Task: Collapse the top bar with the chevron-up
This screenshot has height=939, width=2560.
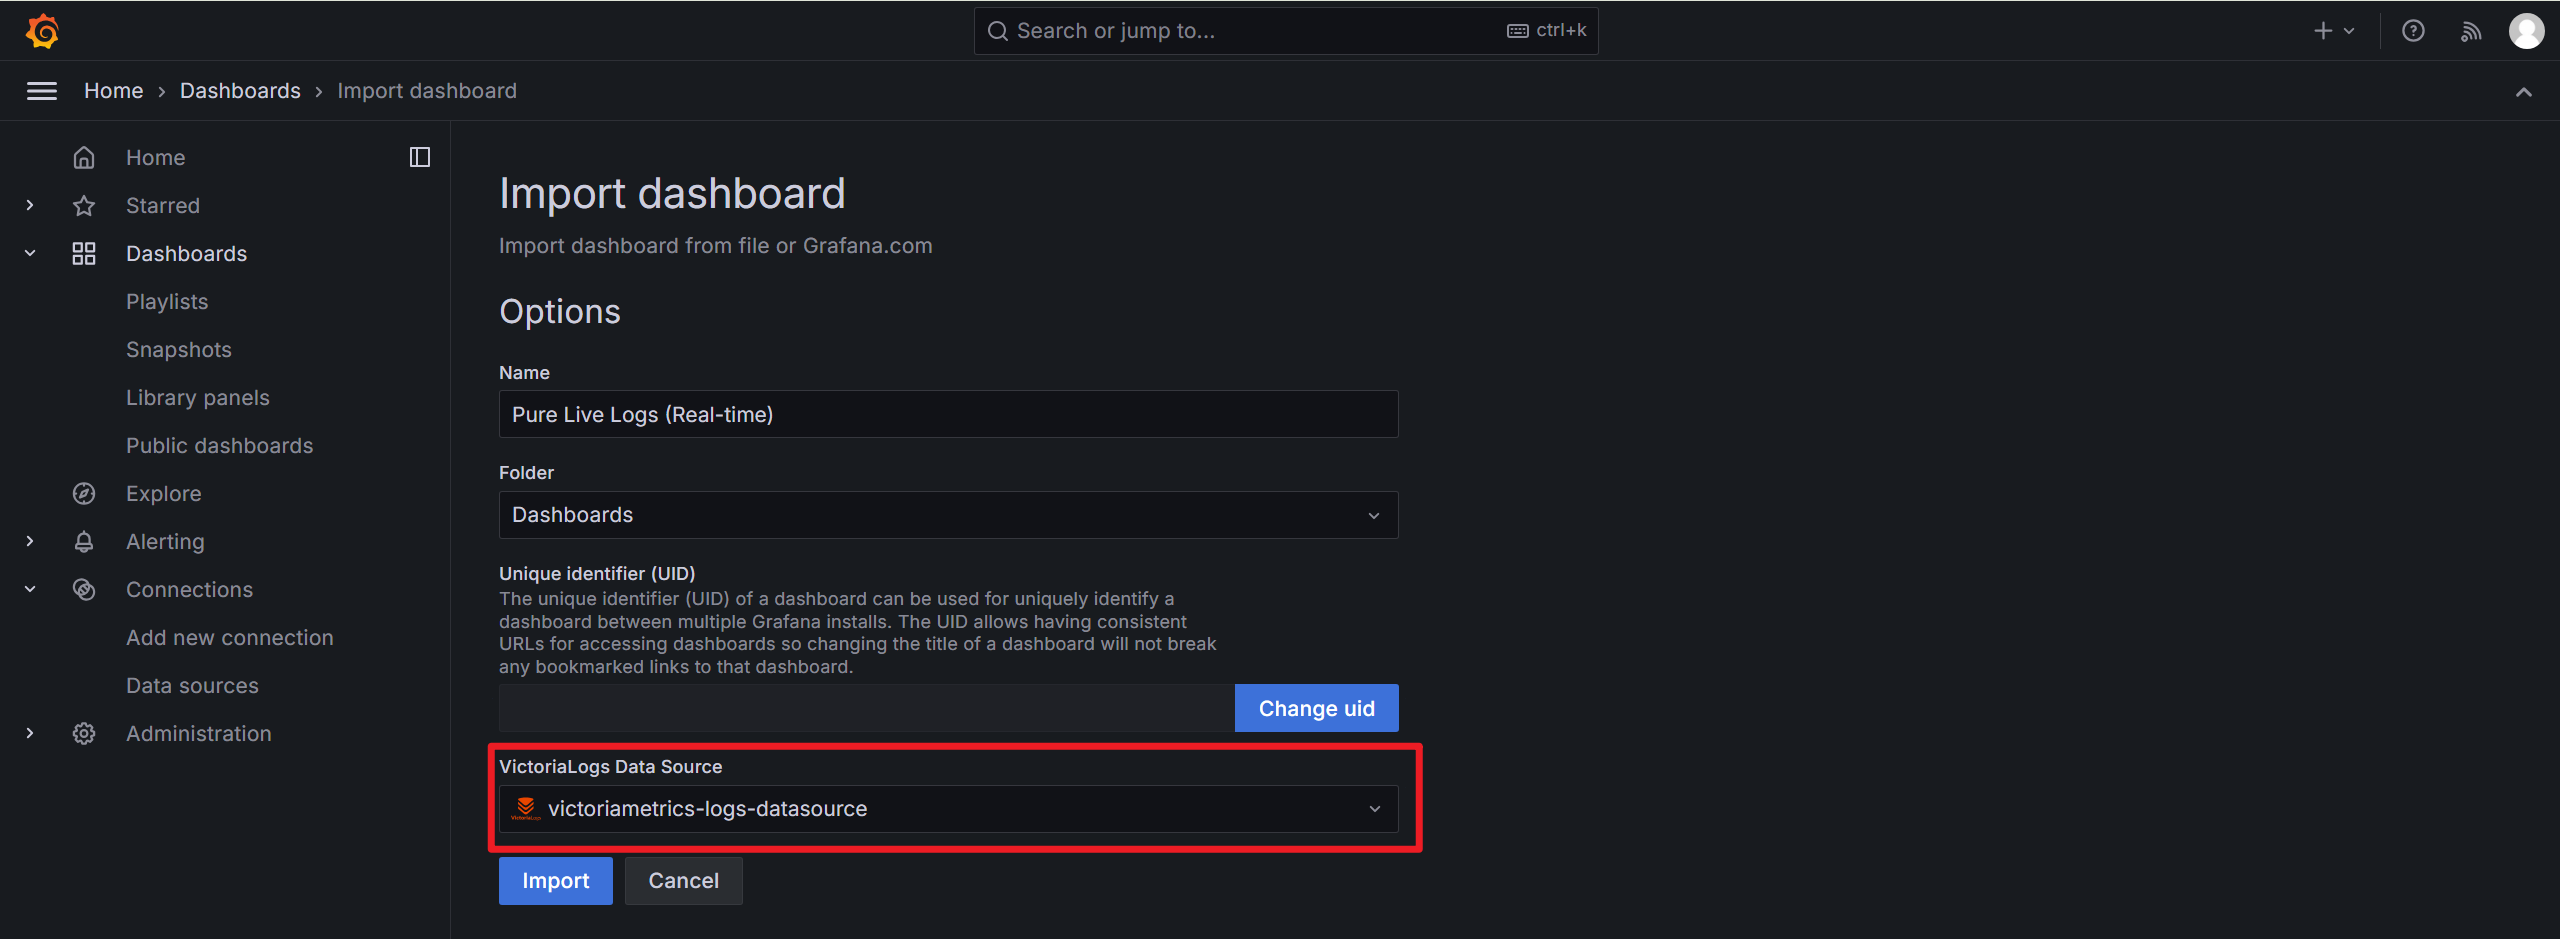Action: click(2524, 92)
